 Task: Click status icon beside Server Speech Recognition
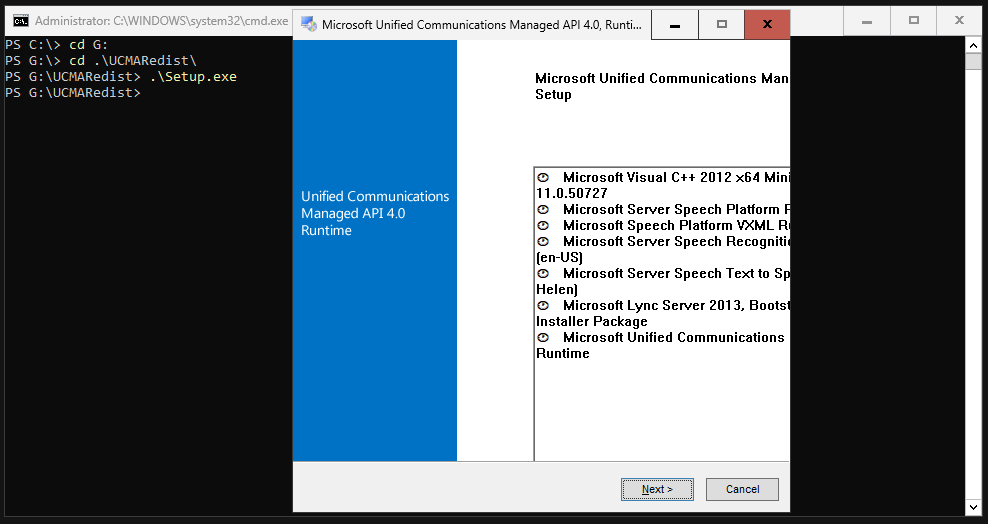click(x=543, y=242)
